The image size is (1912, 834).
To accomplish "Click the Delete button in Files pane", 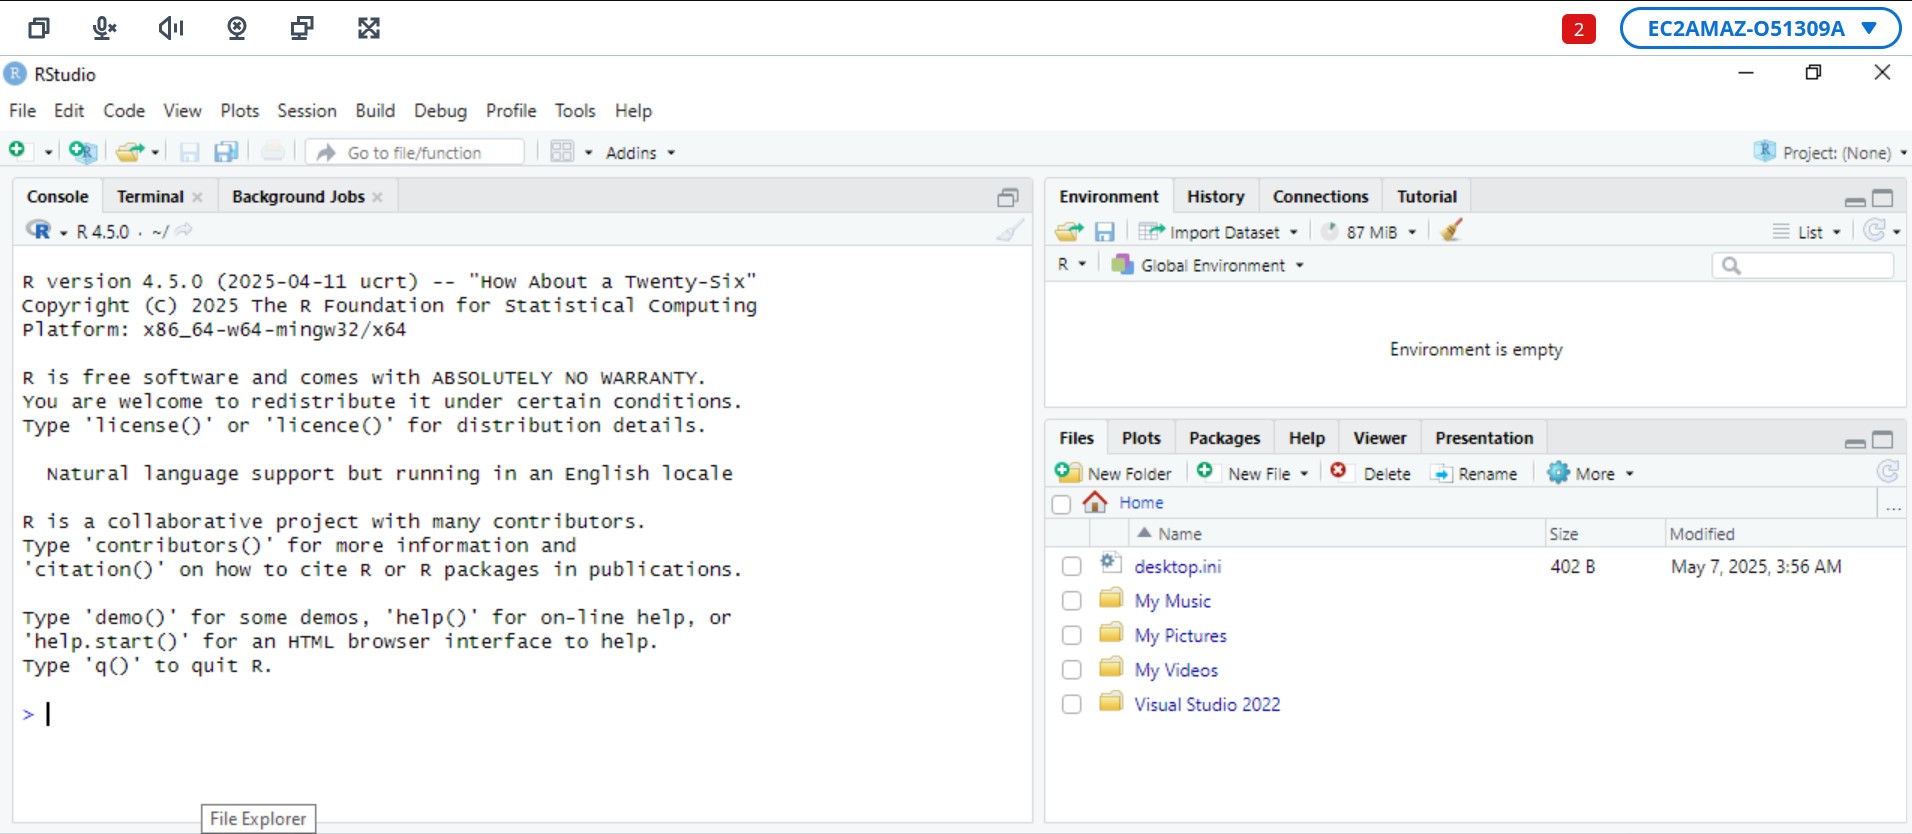I will coord(1370,473).
